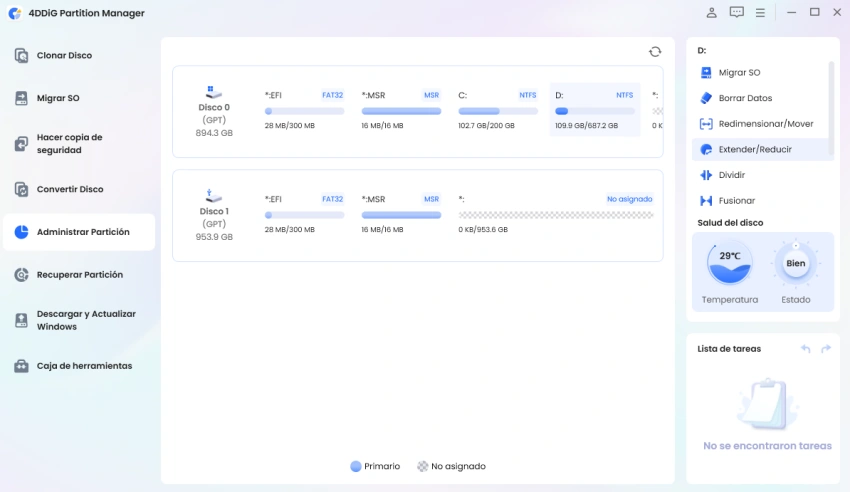Click the Administrar Partición pie icon
Screen dimensions: 850x492
point(21,232)
